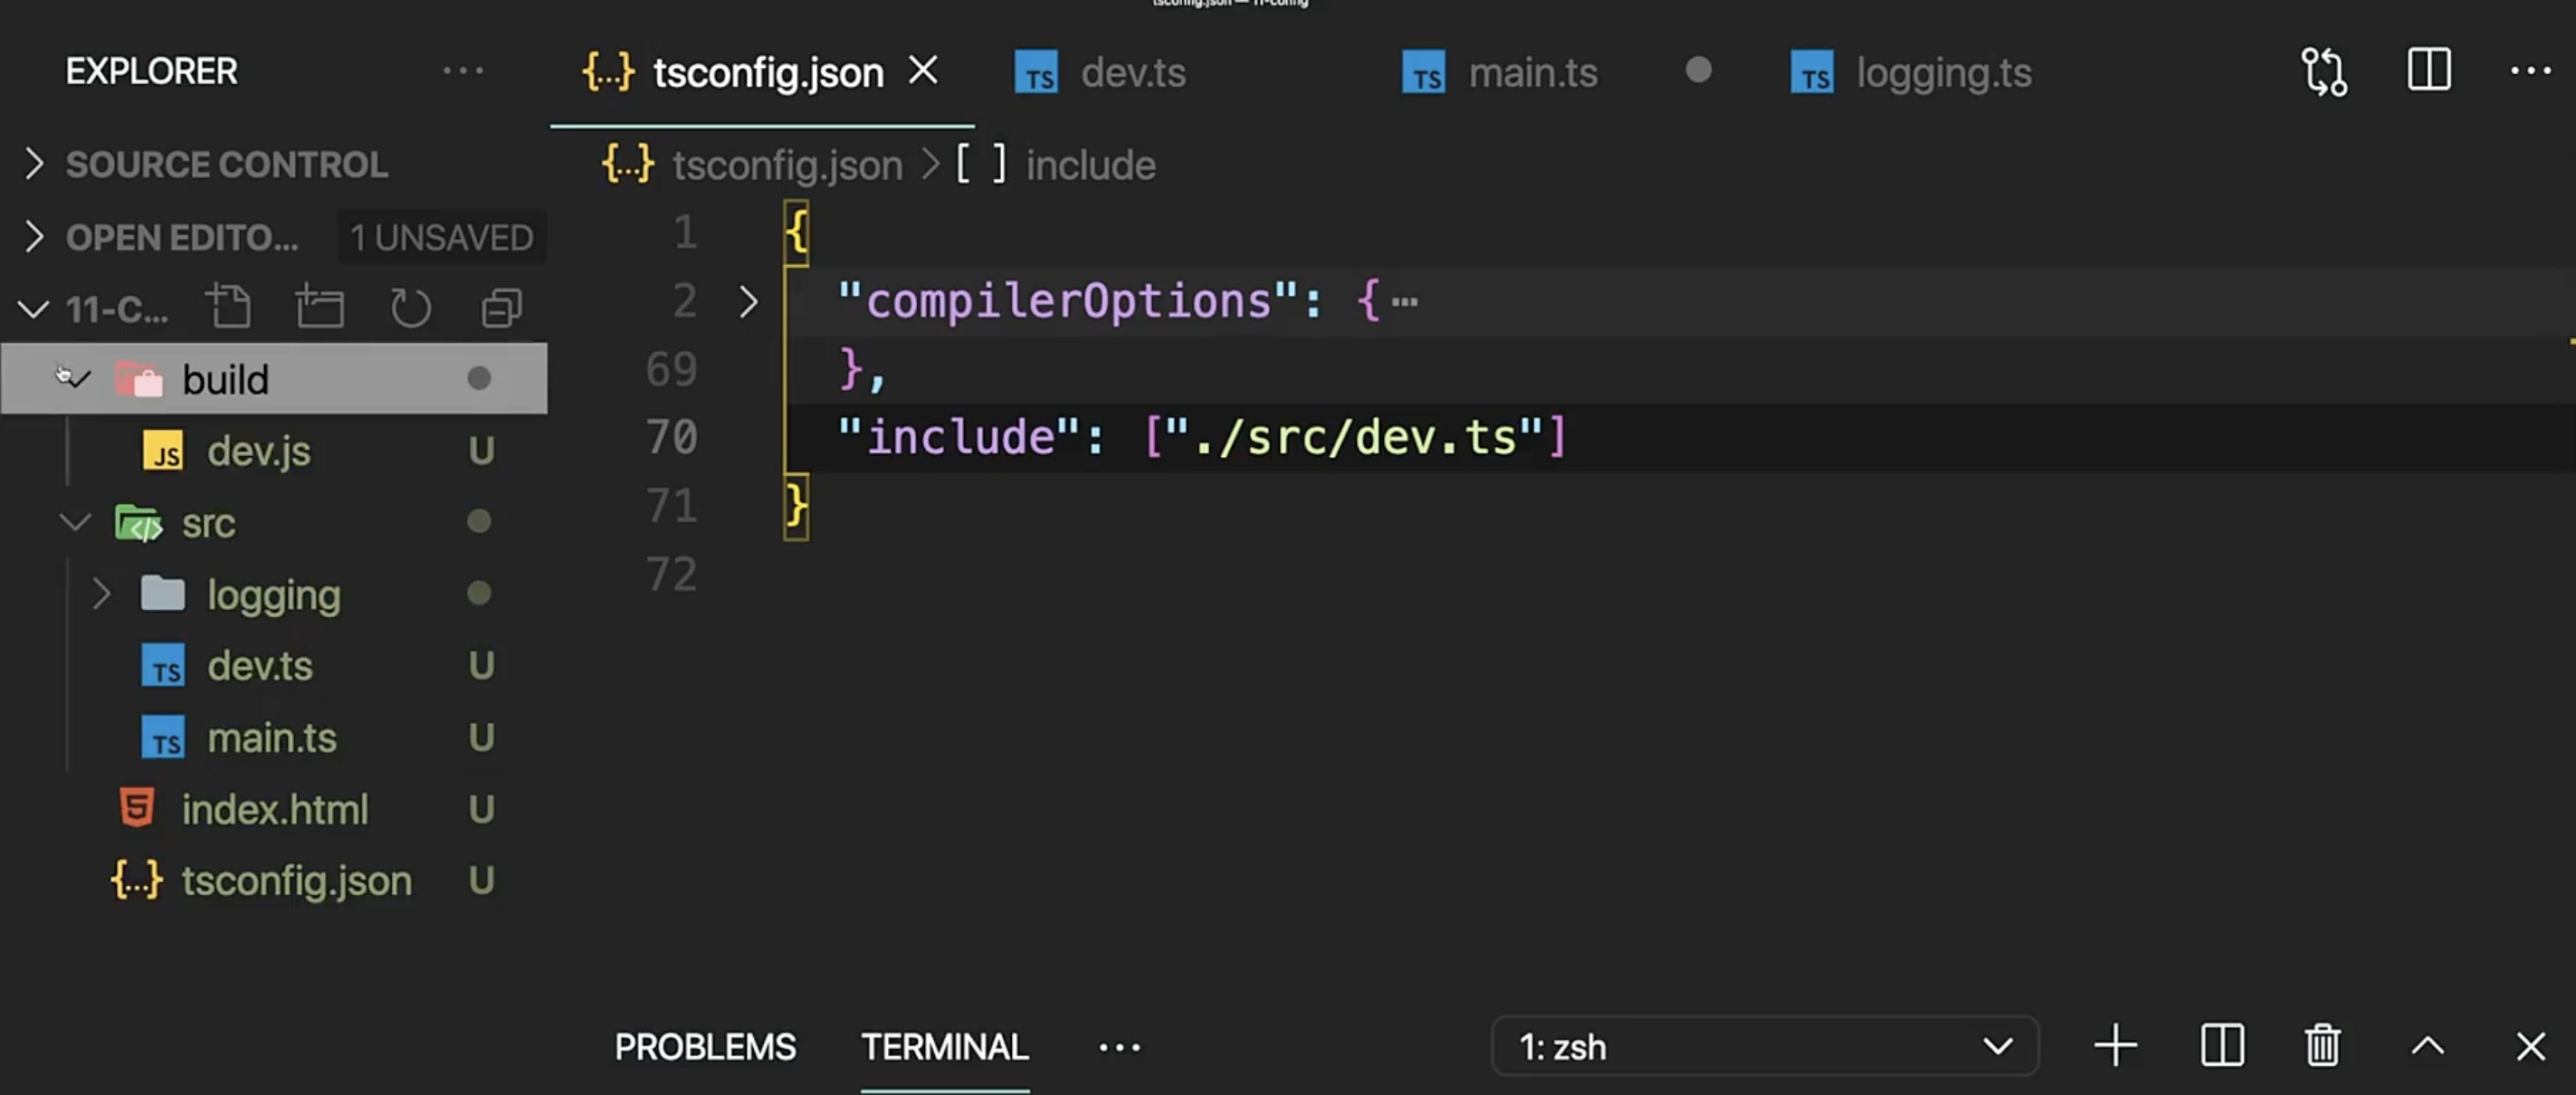Click the New File icon in explorer
Image resolution: width=2576 pixels, height=1095 pixels.
pos(229,307)
